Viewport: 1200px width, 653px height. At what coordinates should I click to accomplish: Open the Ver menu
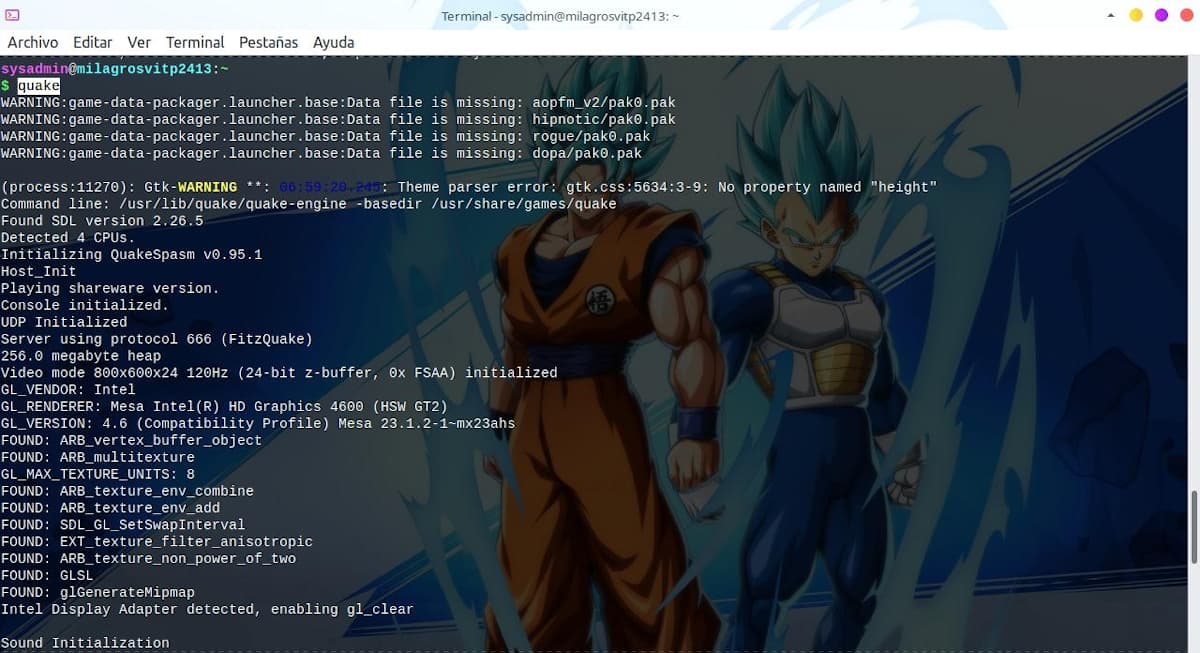(x=139, y=43)
